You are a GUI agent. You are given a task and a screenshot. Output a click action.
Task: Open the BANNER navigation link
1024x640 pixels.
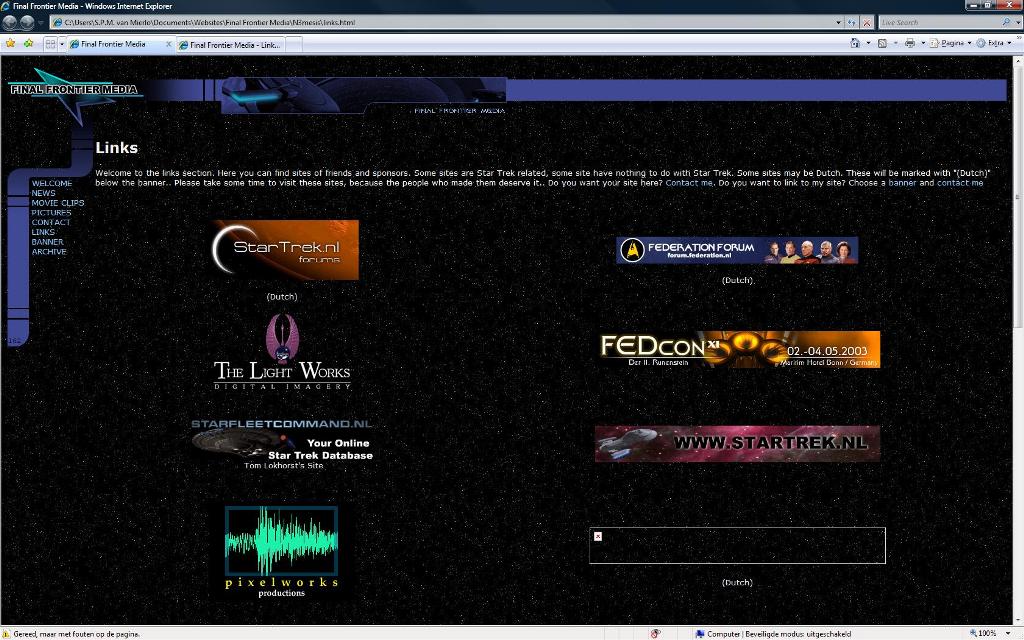pos(48,242)
